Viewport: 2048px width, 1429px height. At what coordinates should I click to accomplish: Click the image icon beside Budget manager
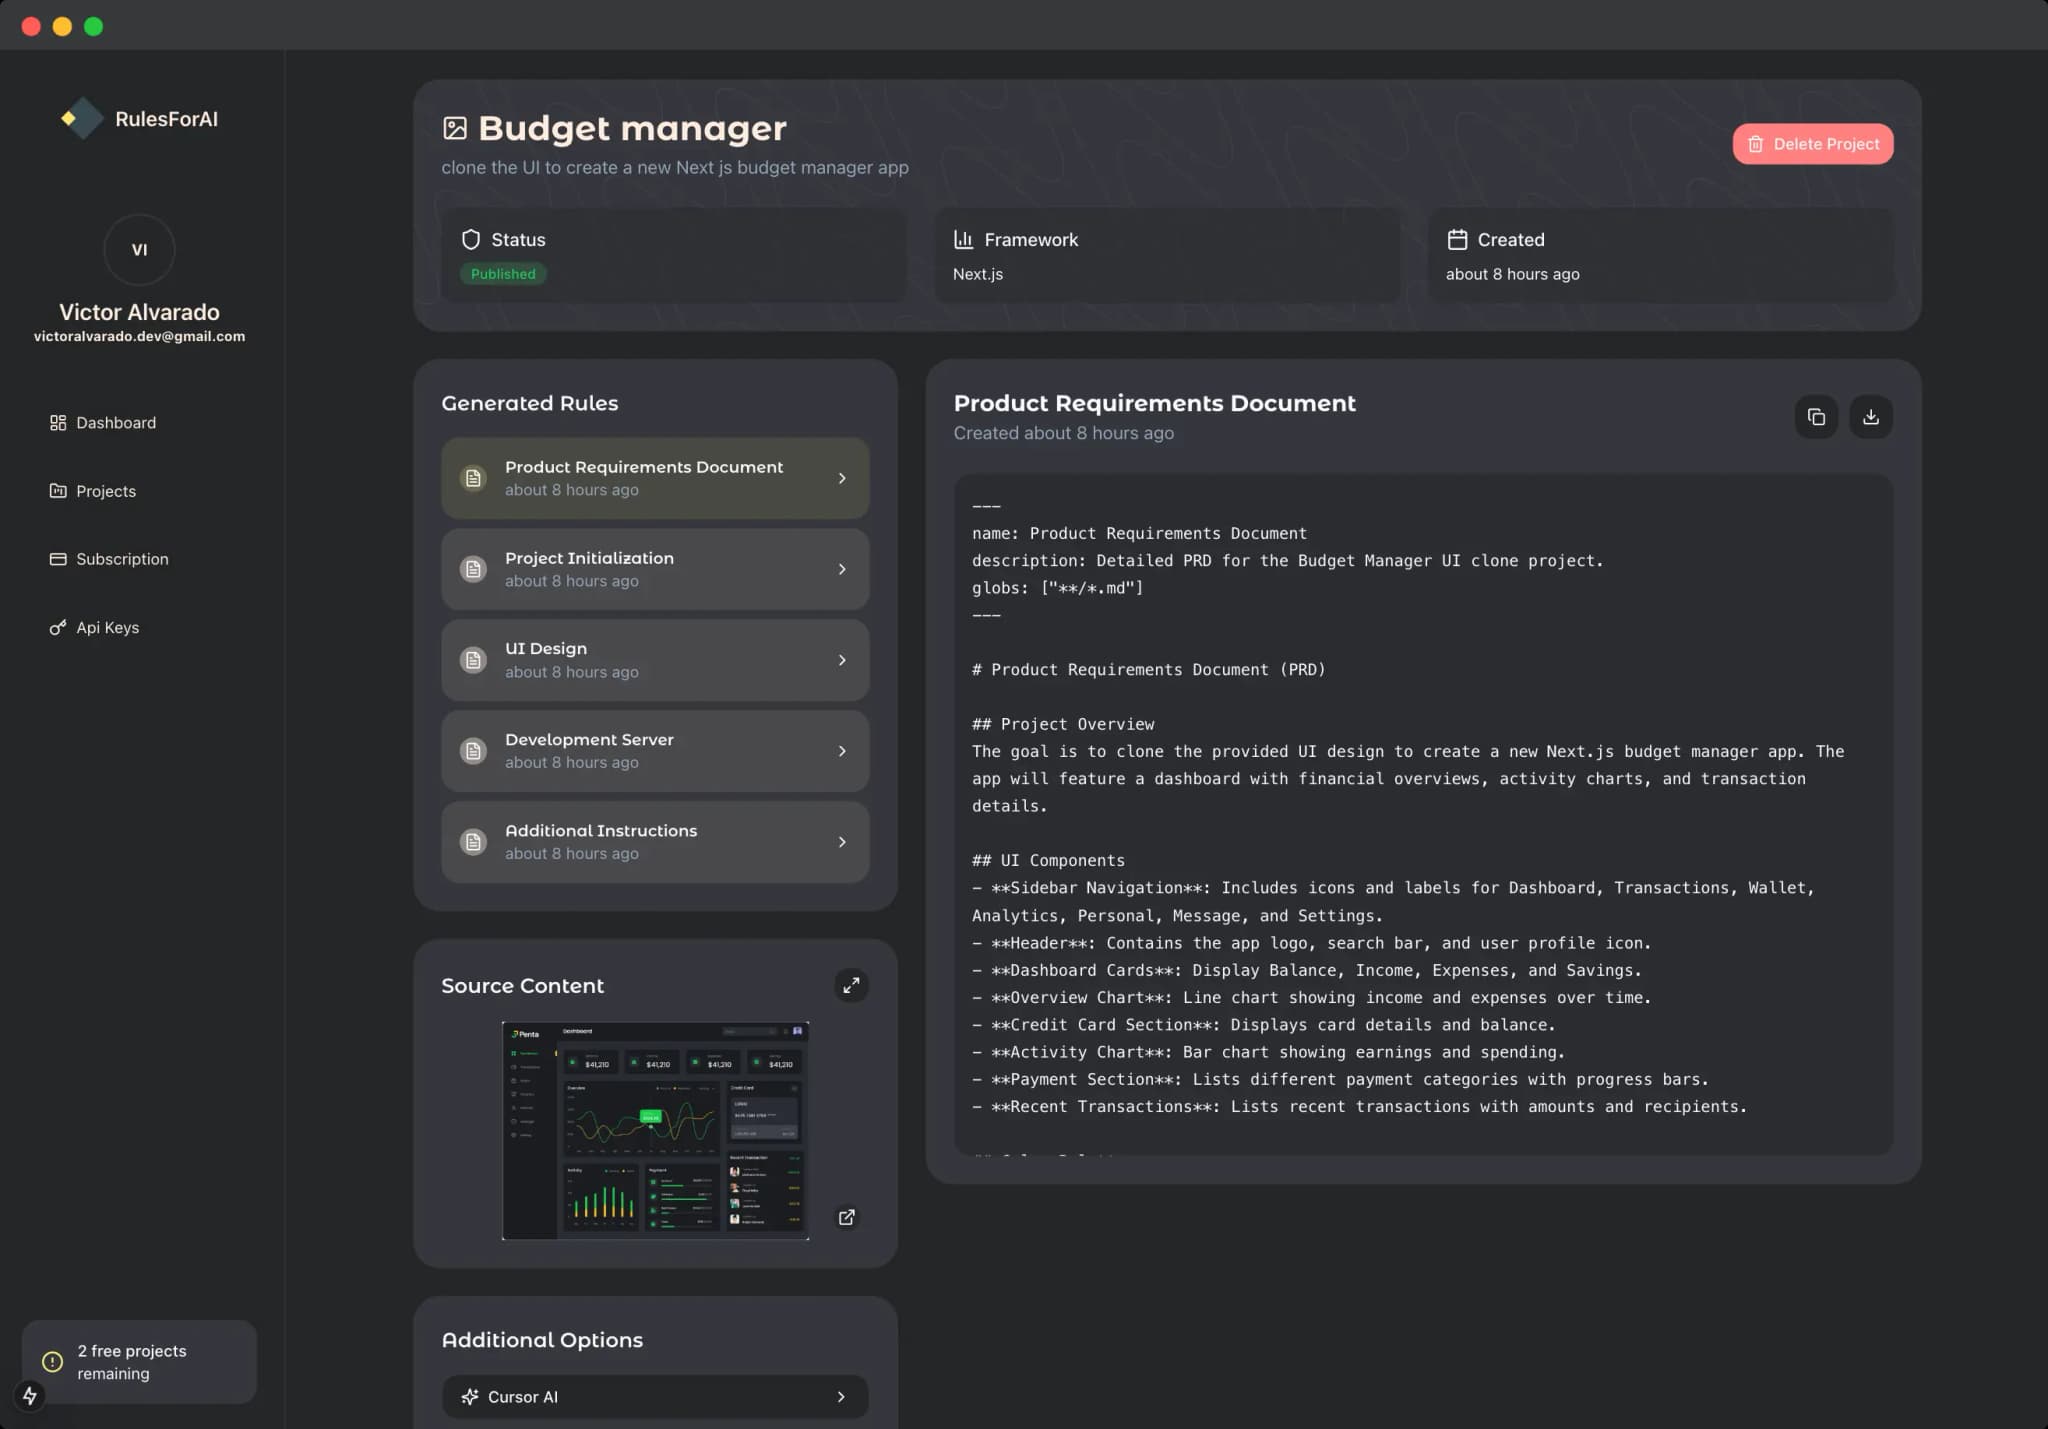[455, 128]
